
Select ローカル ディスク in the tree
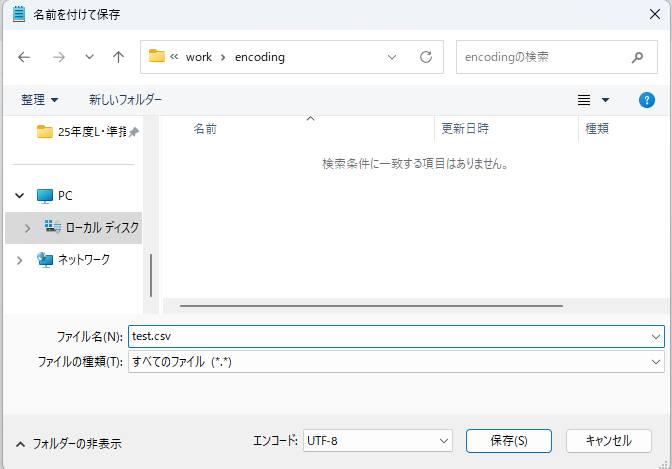[x=92, y=227]
